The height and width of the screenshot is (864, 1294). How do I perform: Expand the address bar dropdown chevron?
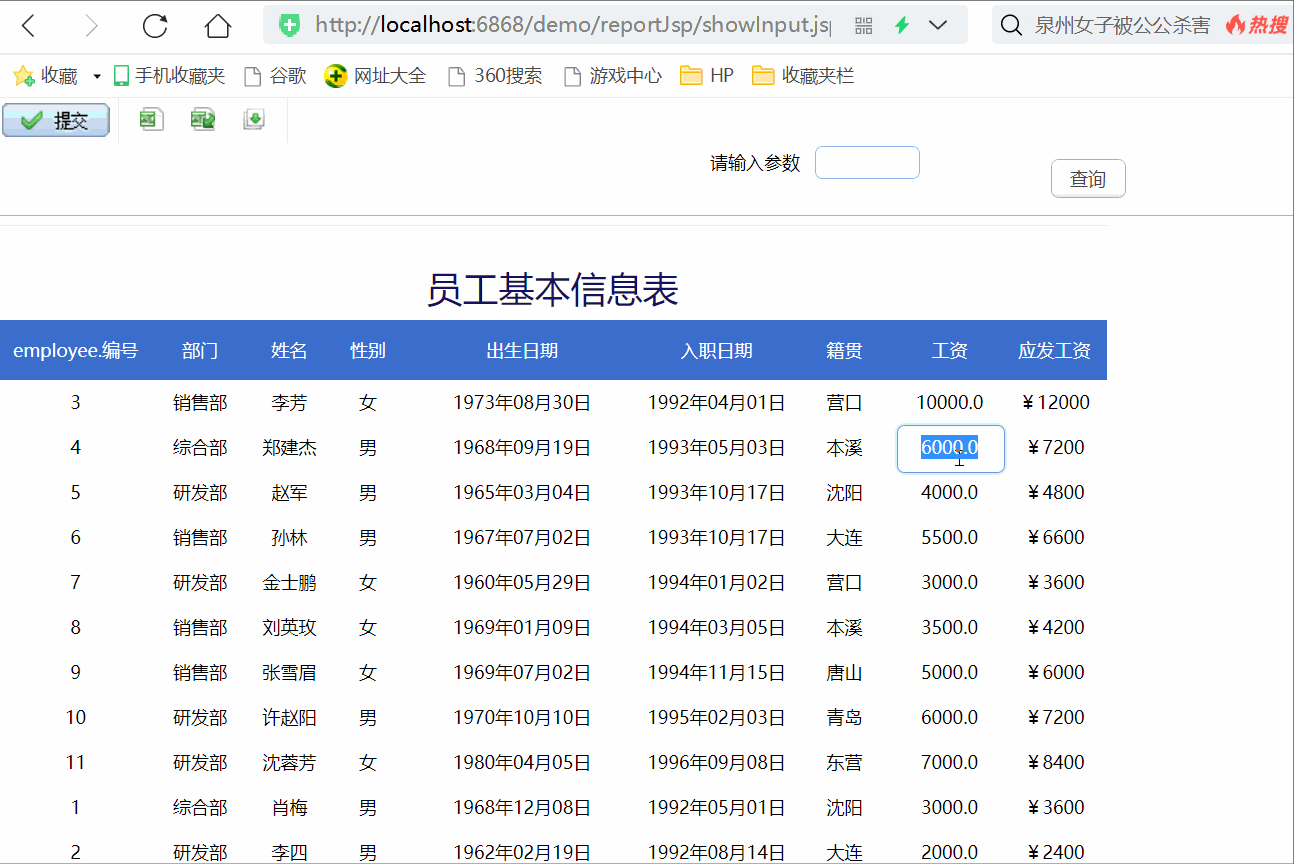pos(938,26)
